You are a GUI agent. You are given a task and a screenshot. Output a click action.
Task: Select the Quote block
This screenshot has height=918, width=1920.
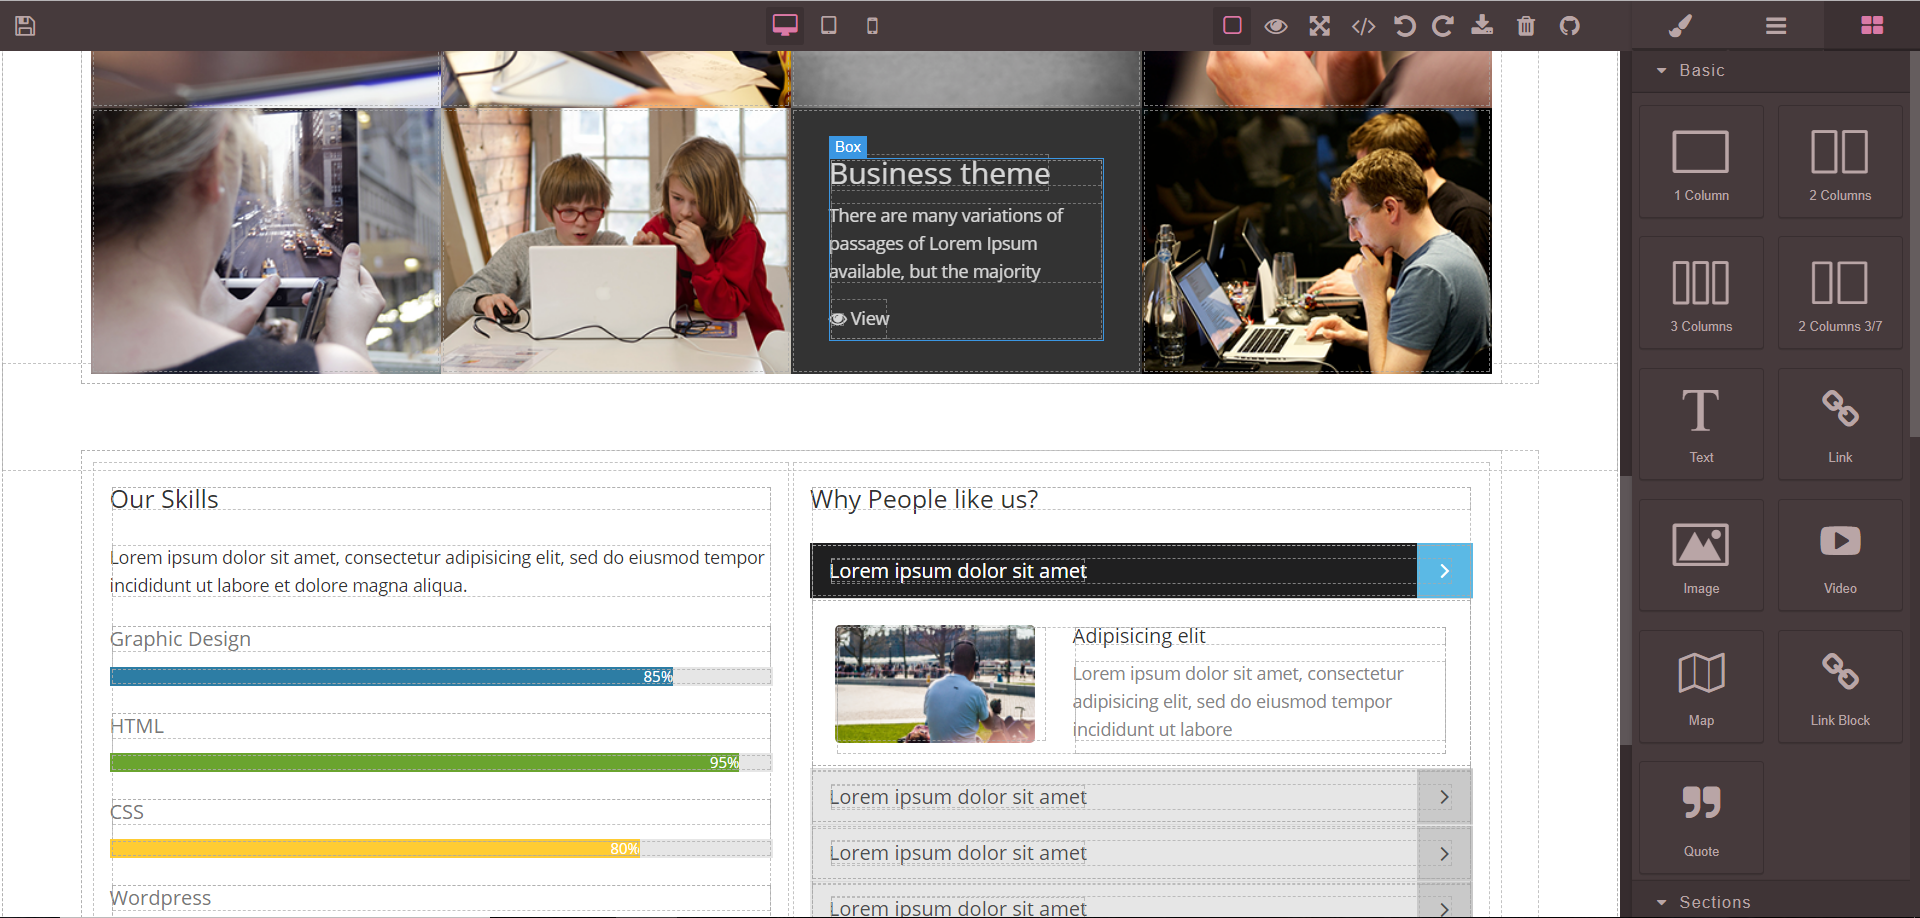click(x=1701, y=818)
